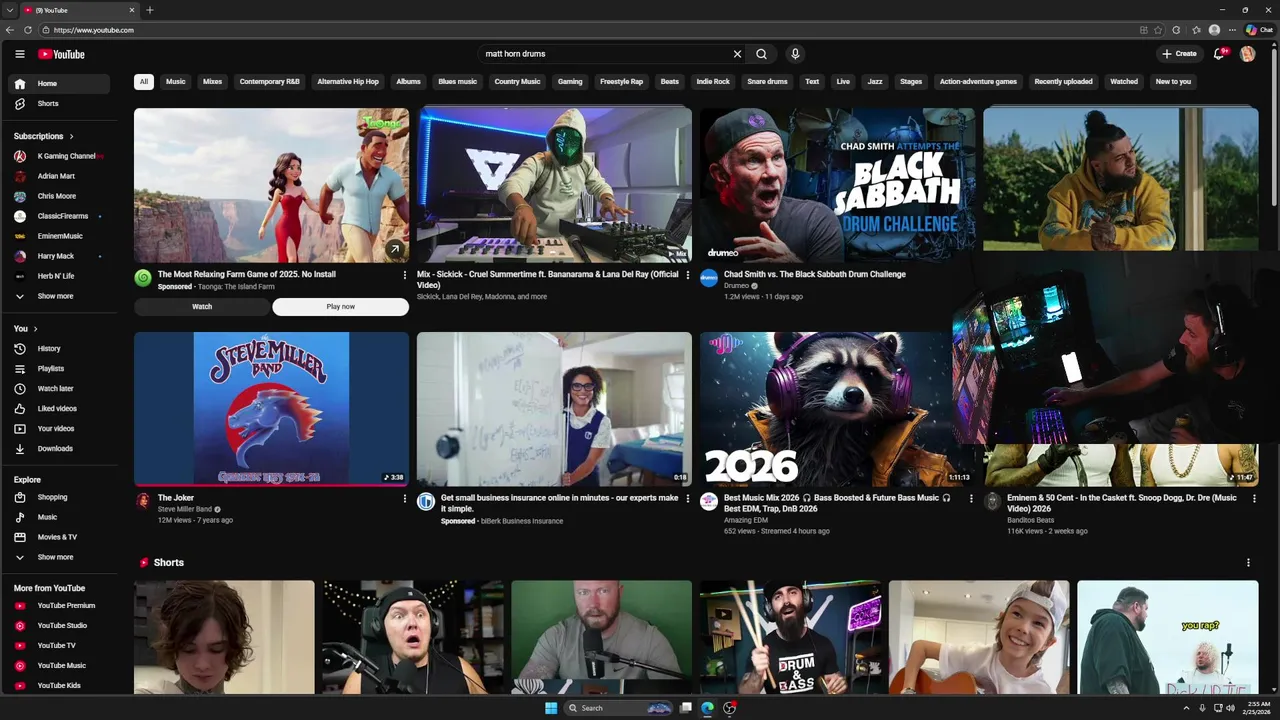
Task: Select the Alternative Hip Hop chip
Action: tap(348, 82)
